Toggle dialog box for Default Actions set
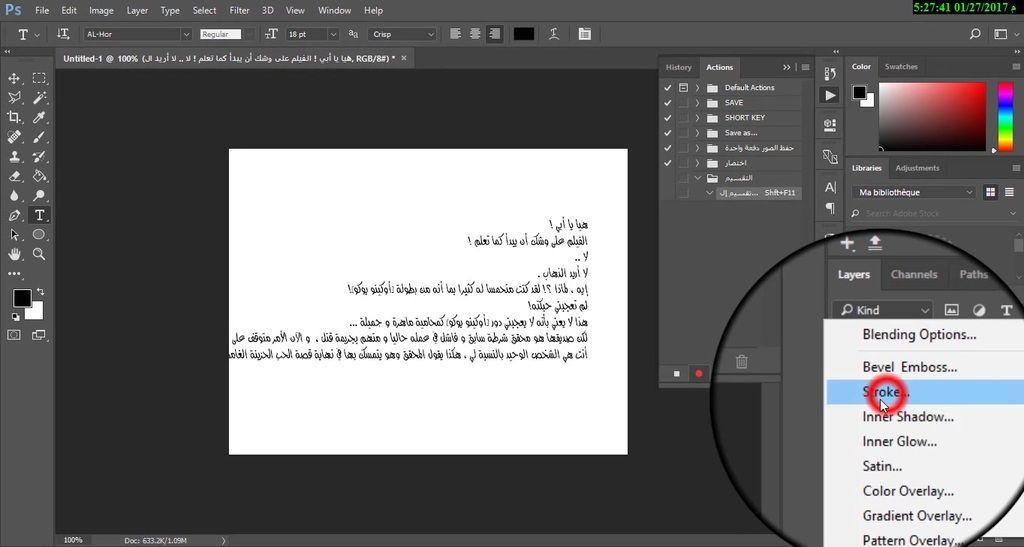 pos(683,87)
